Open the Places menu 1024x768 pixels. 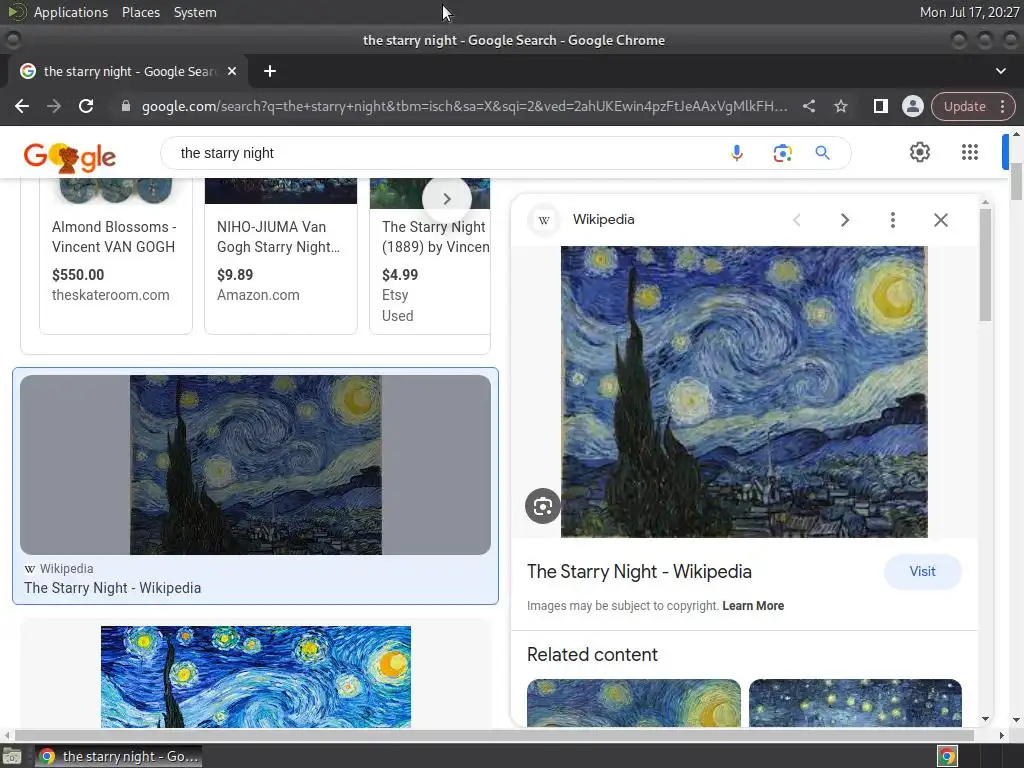pos(140,12)
